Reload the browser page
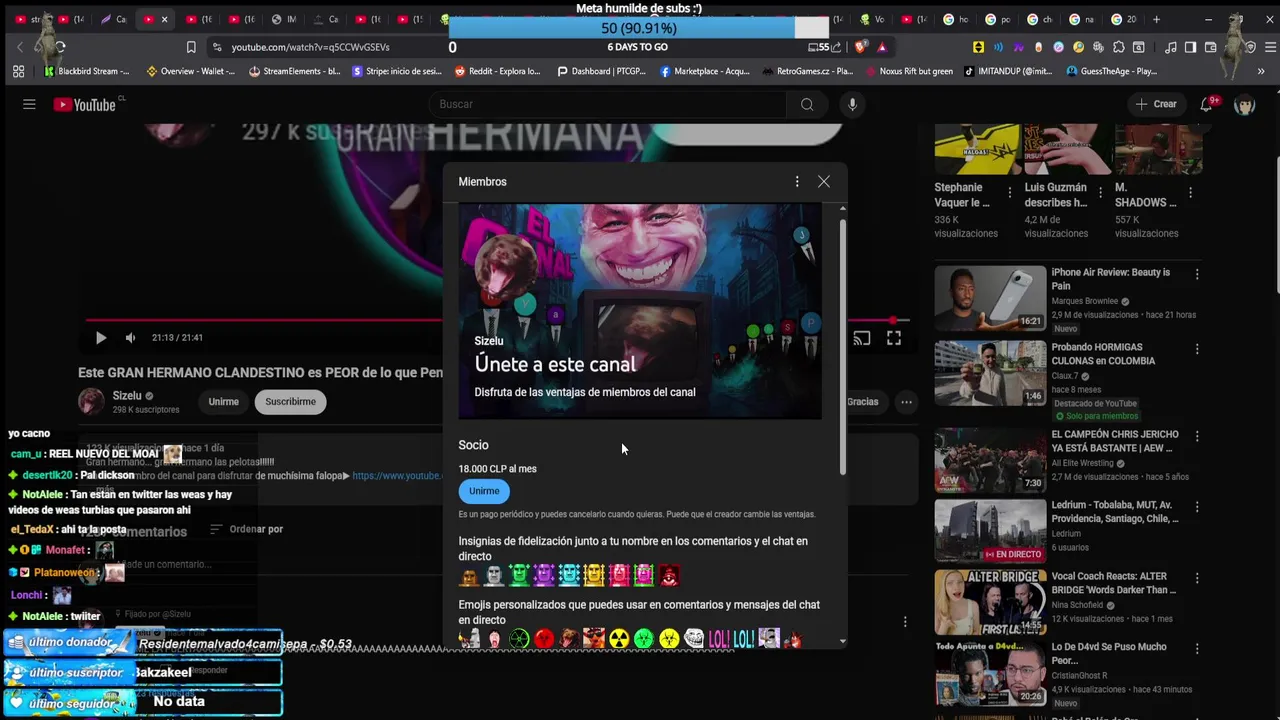1280x720 pixels. [61, 47]
